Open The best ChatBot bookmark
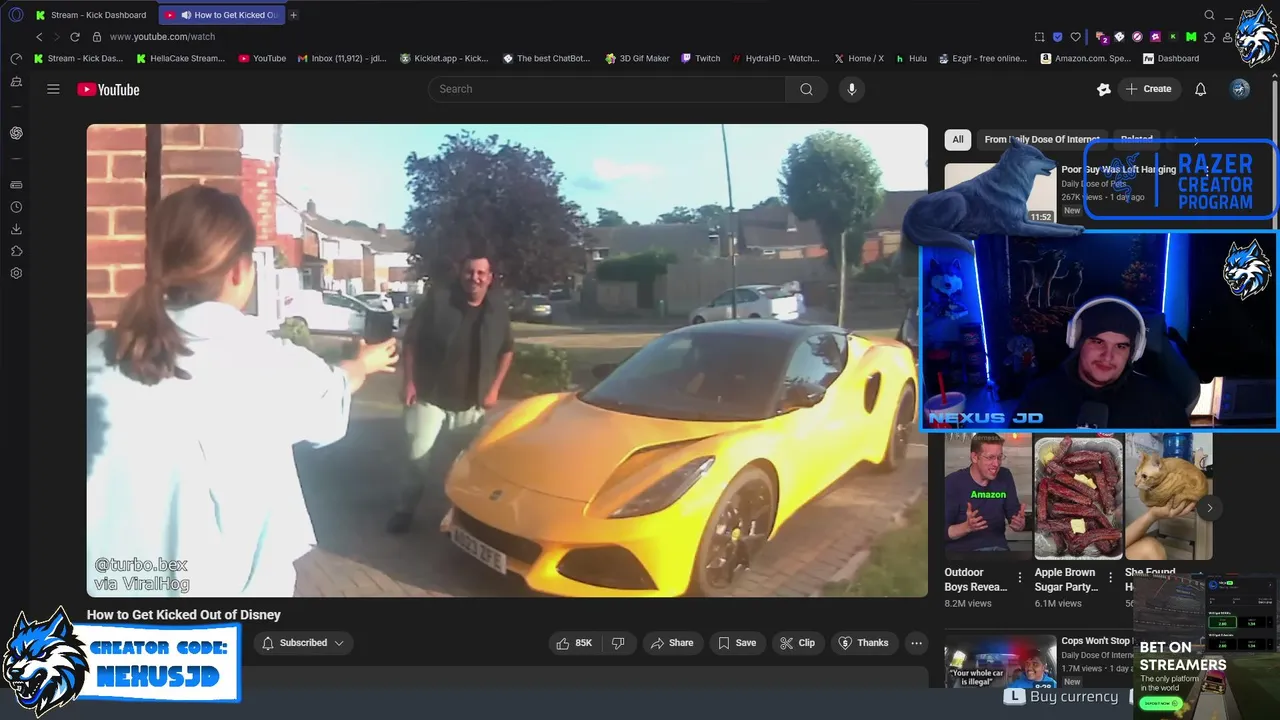 tap(547, 59)
